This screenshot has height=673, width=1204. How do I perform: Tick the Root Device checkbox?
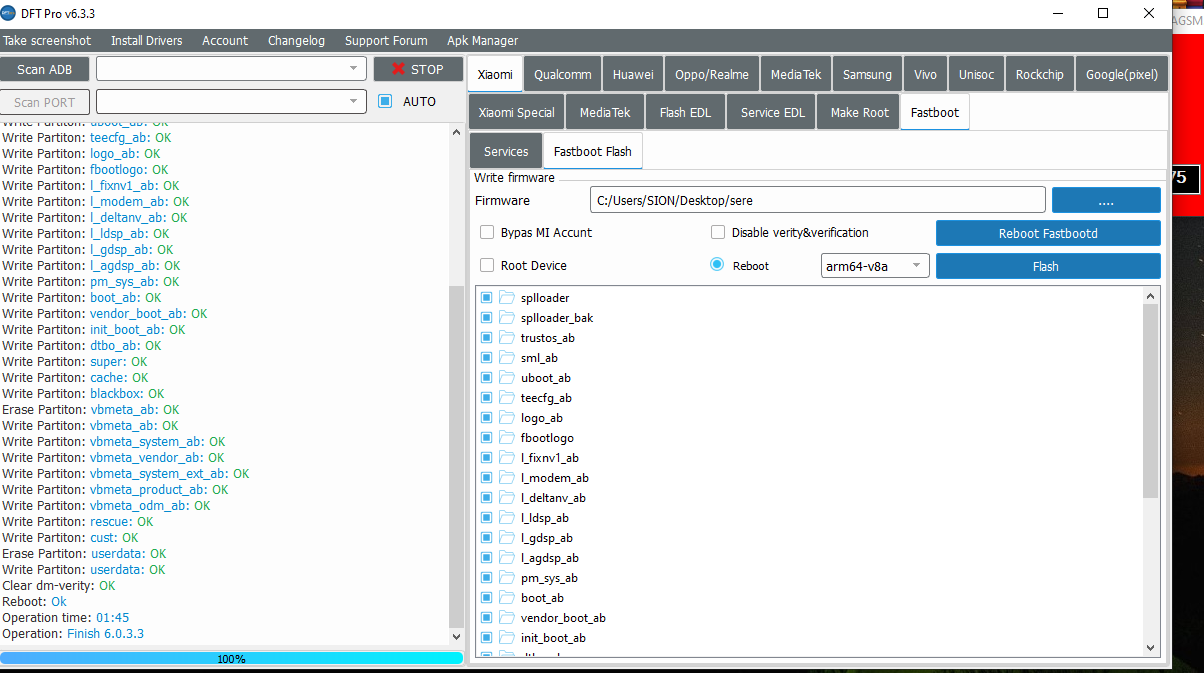(487, 265)
